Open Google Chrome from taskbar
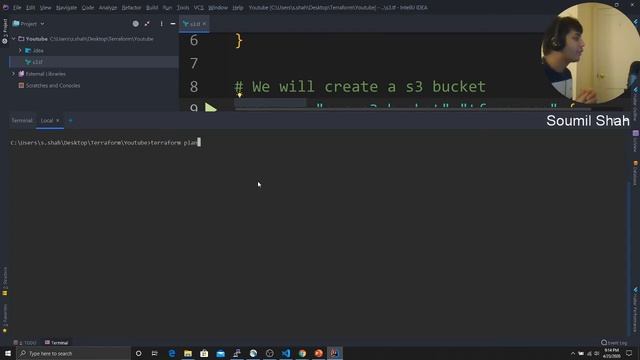The image size is (640, 360). point(302,353)
